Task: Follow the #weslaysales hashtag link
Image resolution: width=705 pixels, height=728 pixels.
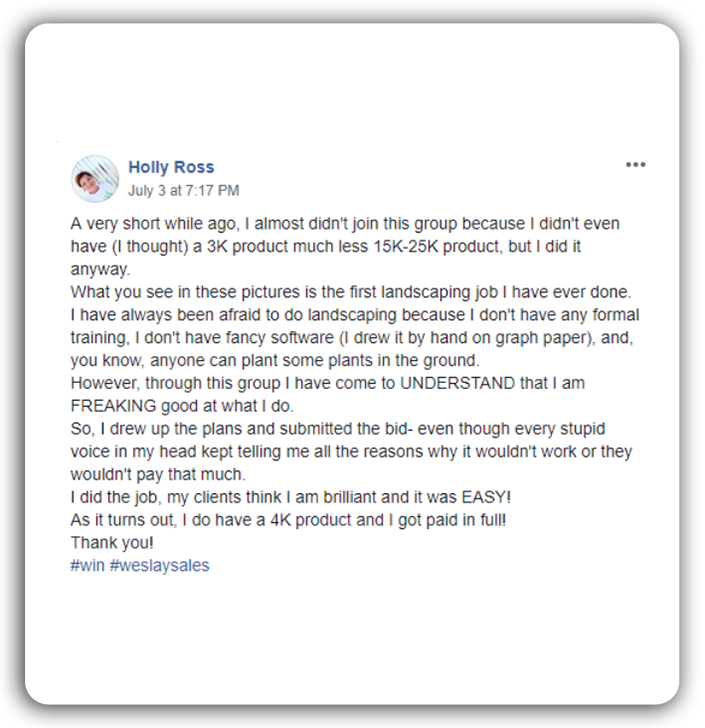Action: (x=160, y=565)
